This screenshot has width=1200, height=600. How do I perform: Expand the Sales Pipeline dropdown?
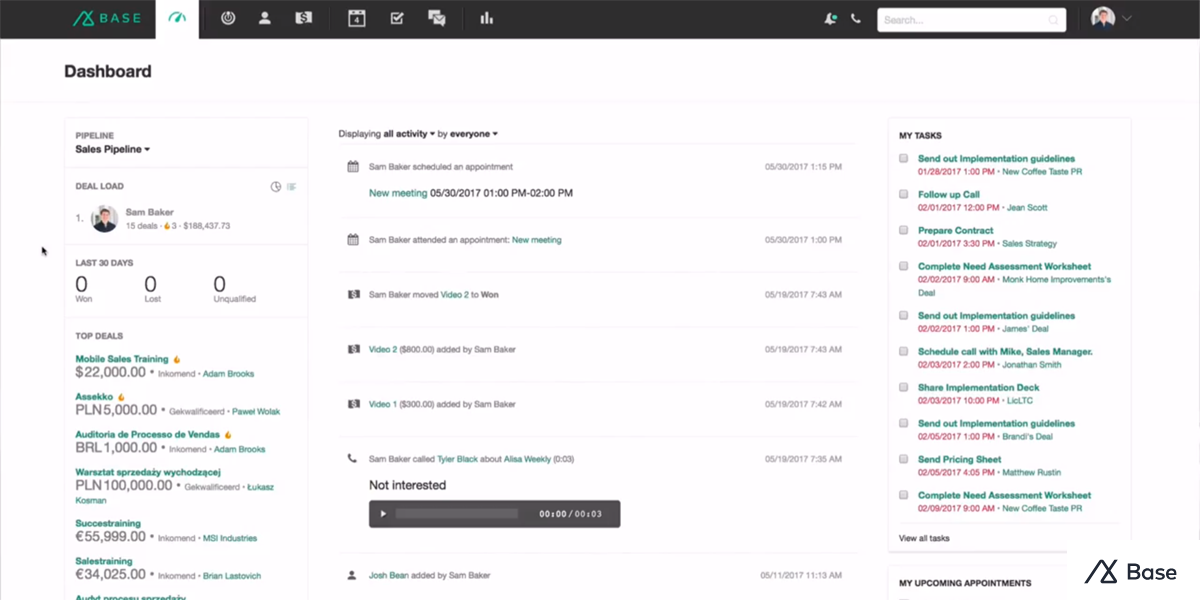113,150
